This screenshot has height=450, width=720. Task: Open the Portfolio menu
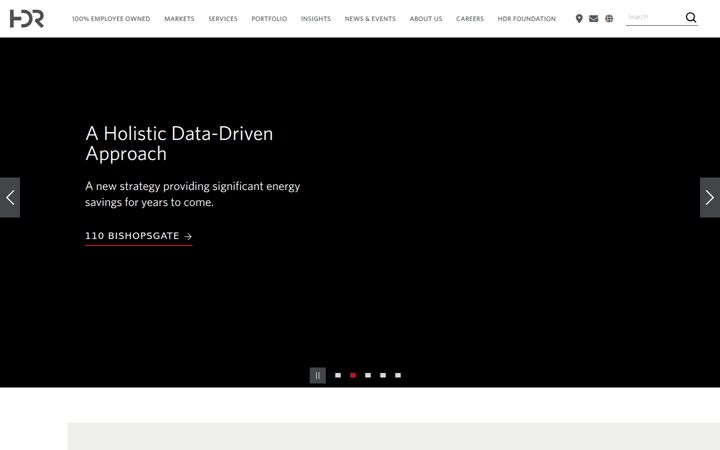[x=269, y=19]
